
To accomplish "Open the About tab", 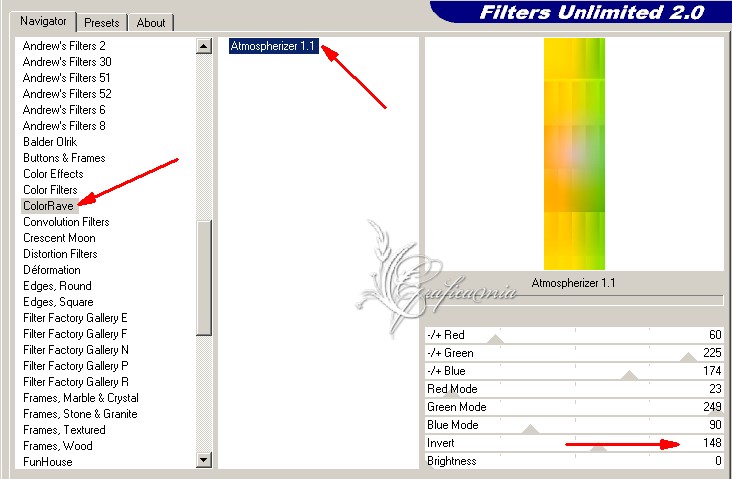I will tap(150, 22).
